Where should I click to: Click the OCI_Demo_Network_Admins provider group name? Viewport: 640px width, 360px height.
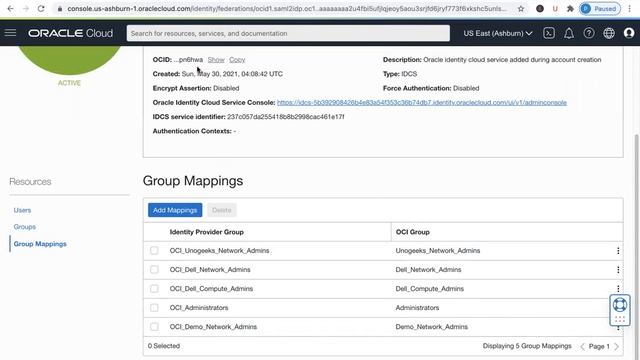pos(213,327)
